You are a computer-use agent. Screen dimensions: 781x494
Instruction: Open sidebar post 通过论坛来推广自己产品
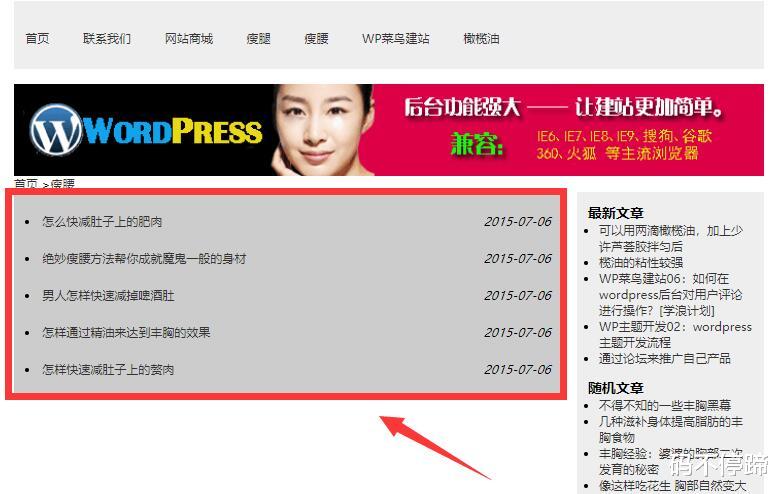pos(664,359)
